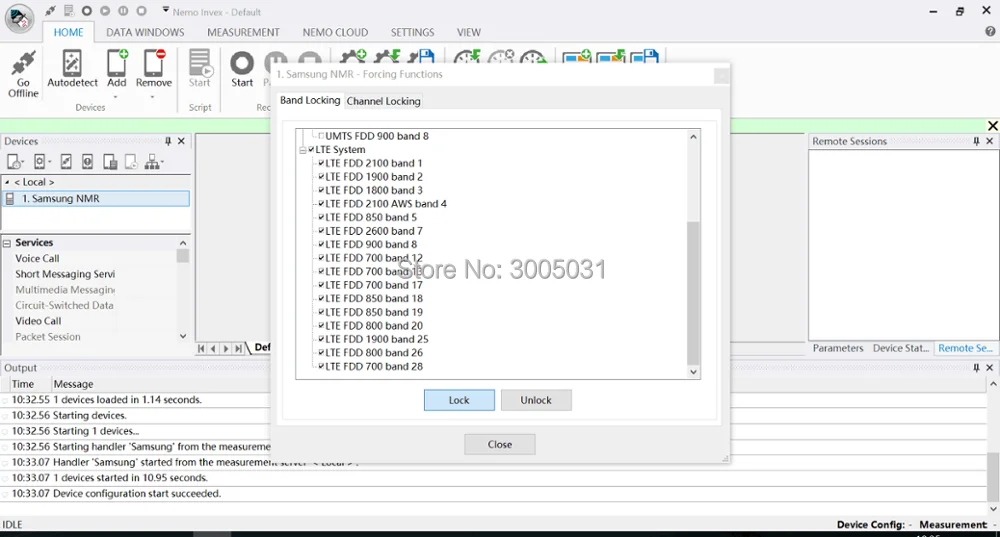
Task: Click record circle icon in quick access bar
Action: (x=87, y=11)
